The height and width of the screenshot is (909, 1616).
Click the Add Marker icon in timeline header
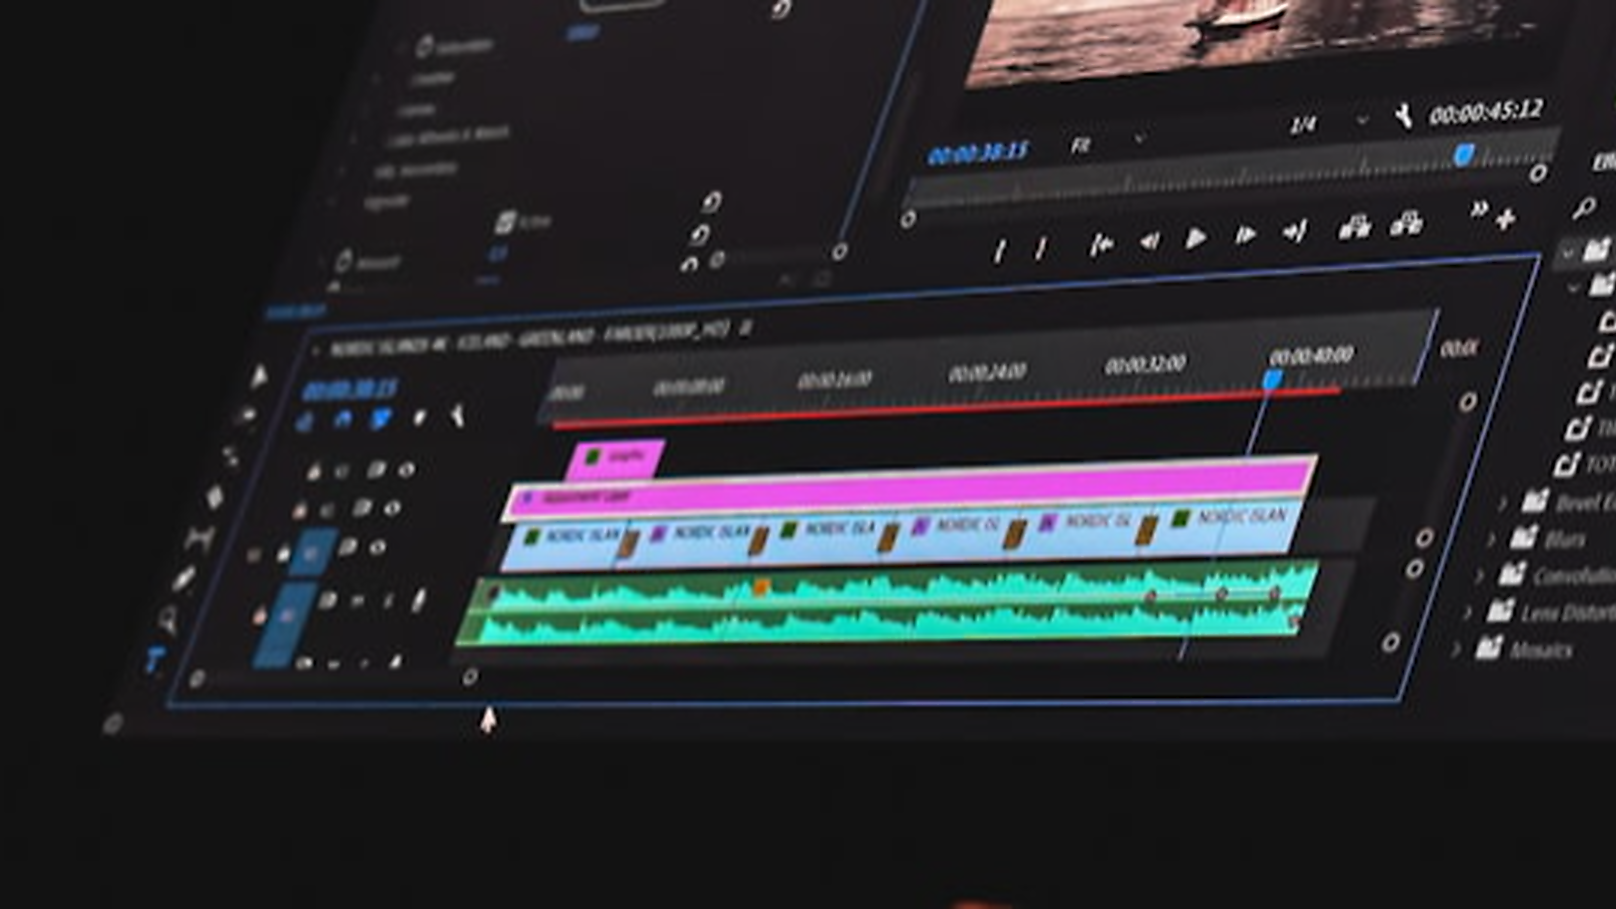point(419,417)
